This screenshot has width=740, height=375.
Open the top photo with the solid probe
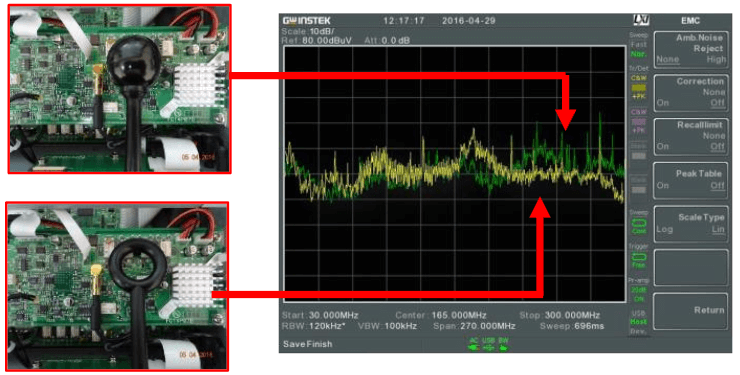tap(119, 89)
